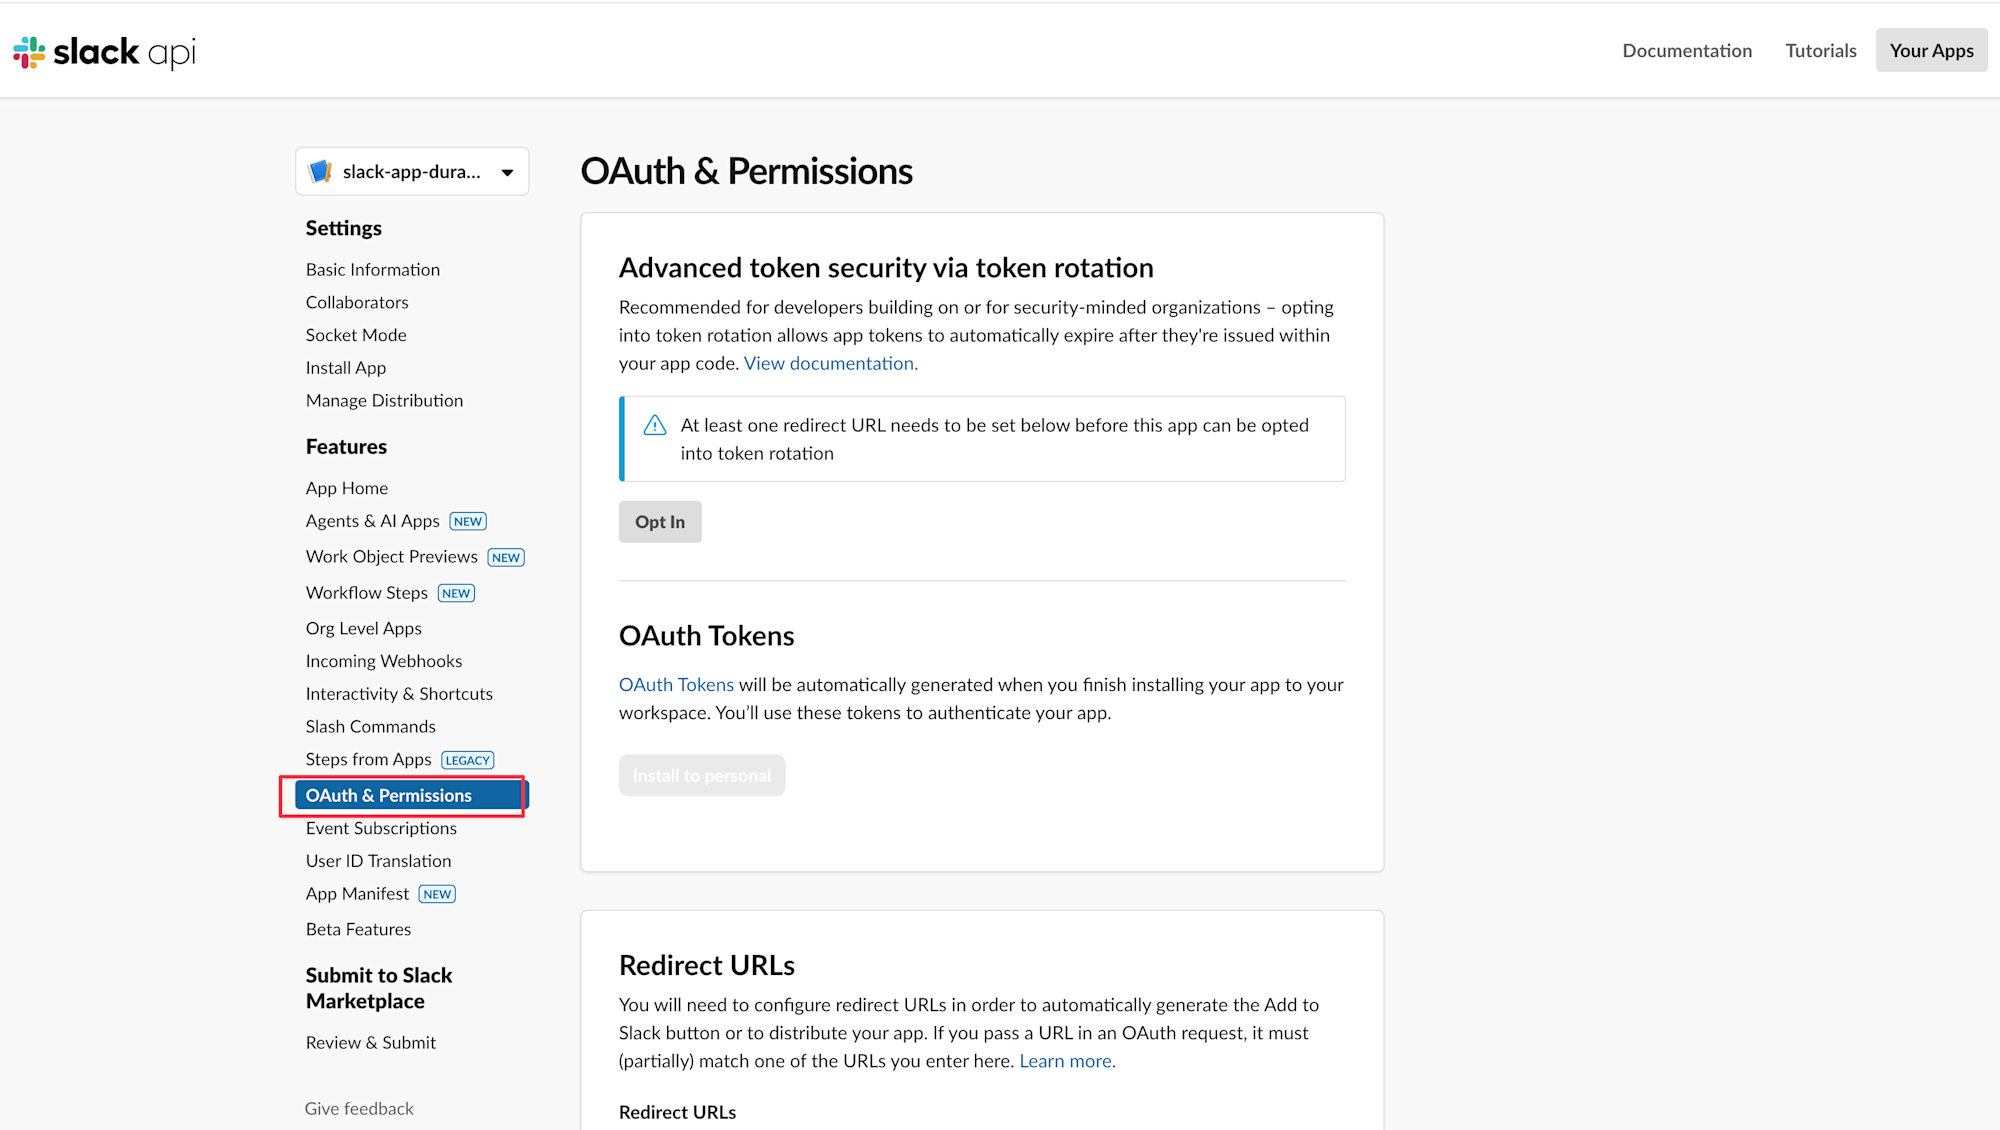Click the warning triangle icon

(x=655, y=426)
